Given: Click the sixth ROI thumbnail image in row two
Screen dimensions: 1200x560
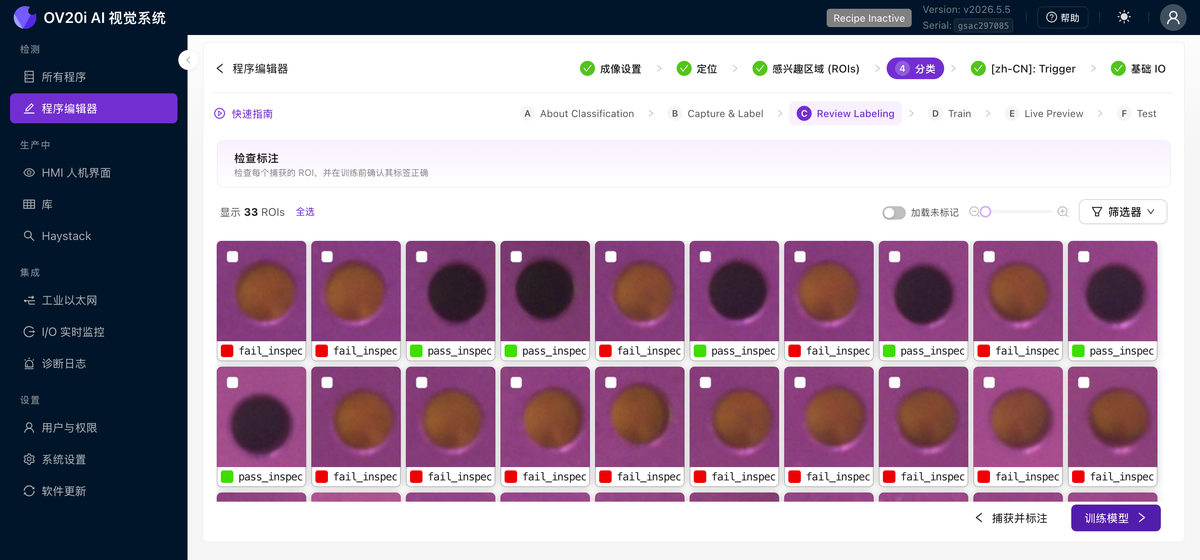Looking at the screenshot, I should click(x=734, y=417).
